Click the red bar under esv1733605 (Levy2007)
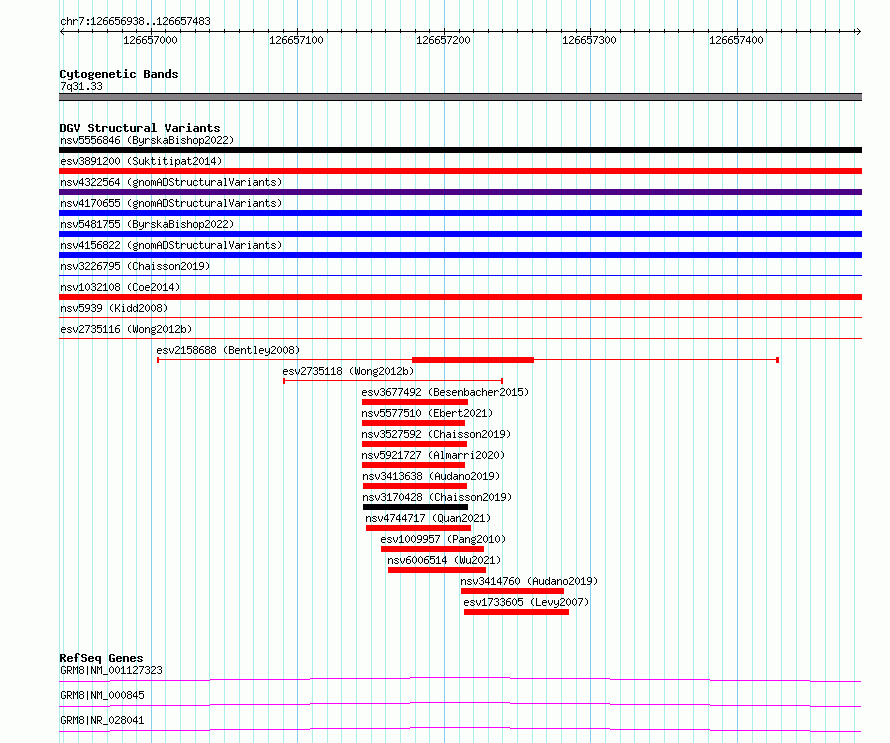Screen dimensions: 890x743 pos(517,612)
